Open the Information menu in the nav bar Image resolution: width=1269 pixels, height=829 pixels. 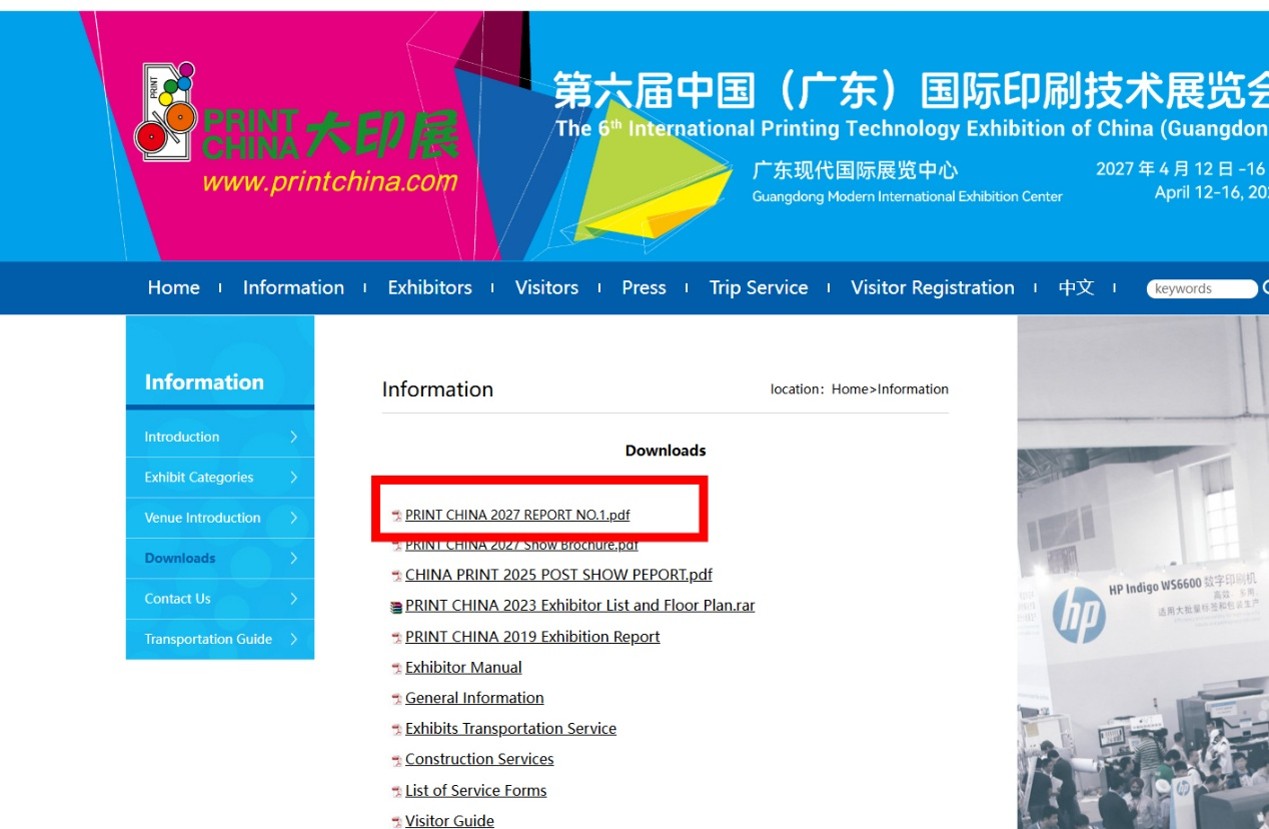tap(293, 288)
